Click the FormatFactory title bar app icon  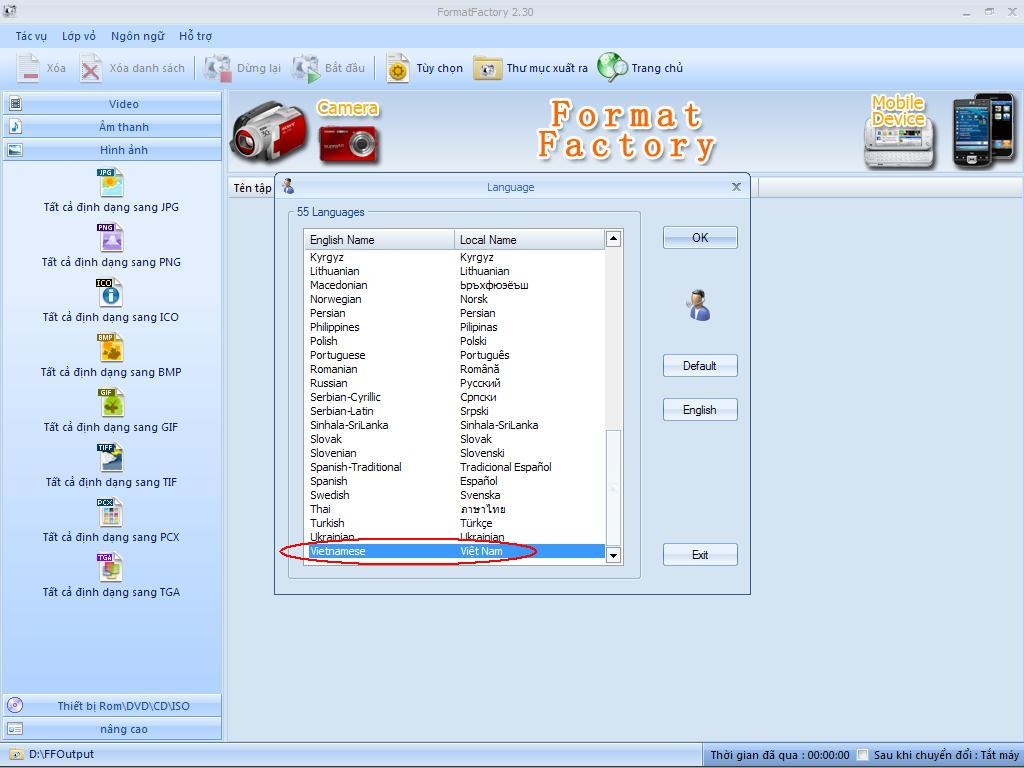coord(9,11)
